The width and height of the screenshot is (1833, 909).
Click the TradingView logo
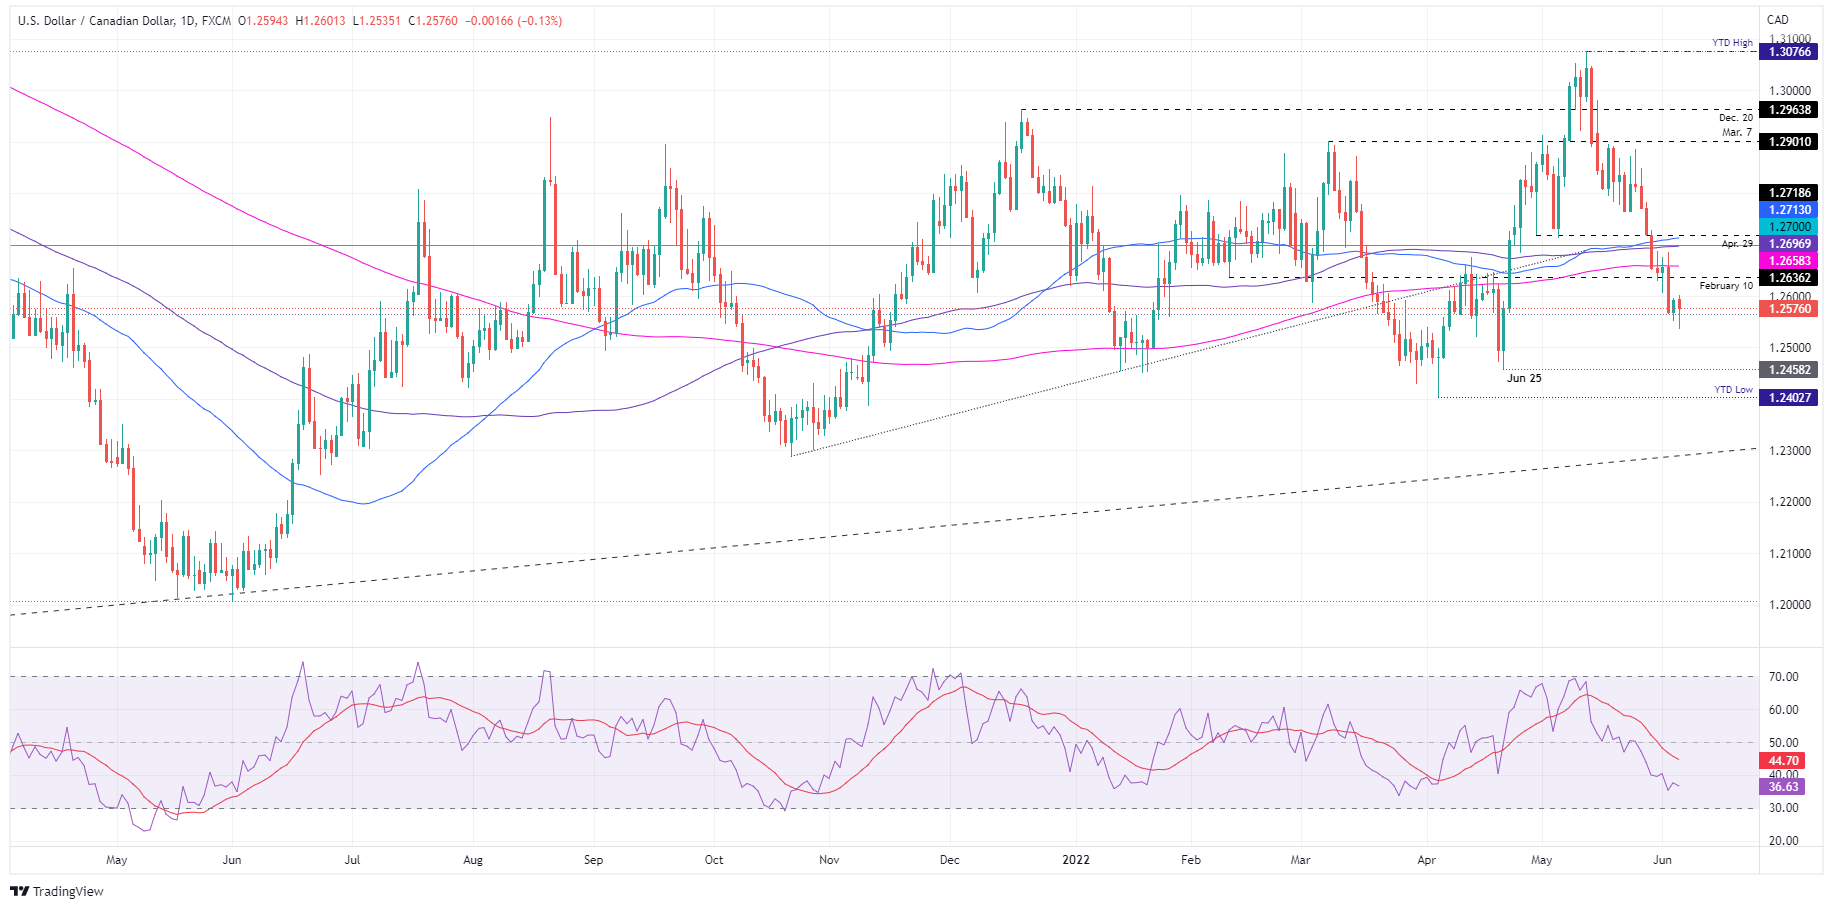tap(57, 891)
